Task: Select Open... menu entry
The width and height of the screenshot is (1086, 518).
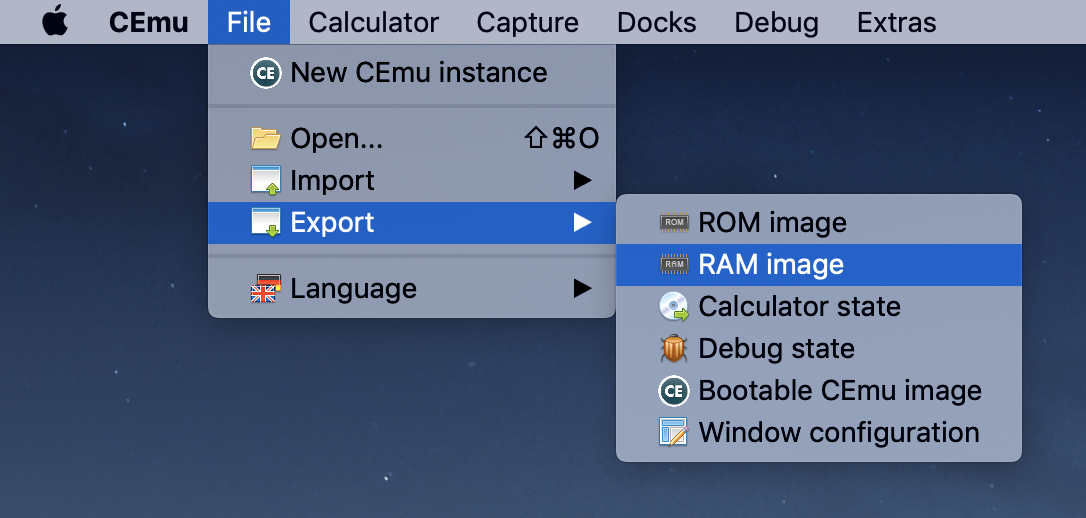Action: pos(411,139)
